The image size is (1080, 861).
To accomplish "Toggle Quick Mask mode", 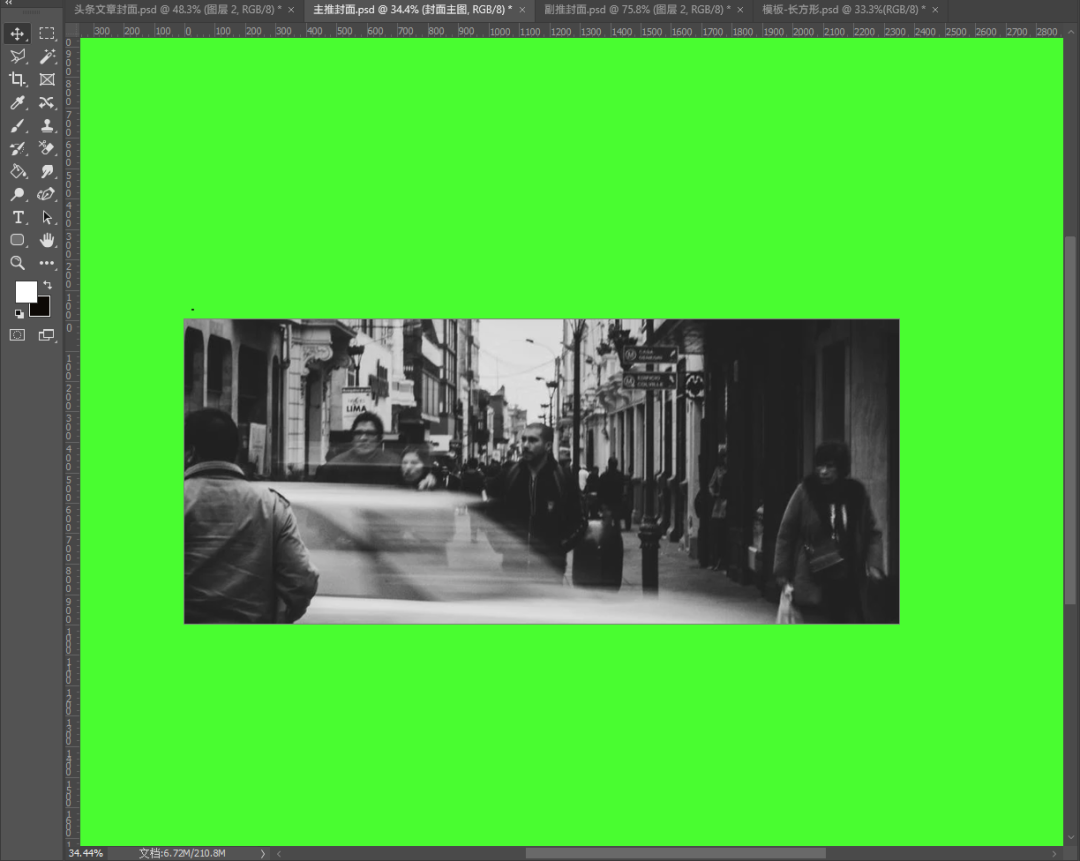I will [x=17, y=335].
